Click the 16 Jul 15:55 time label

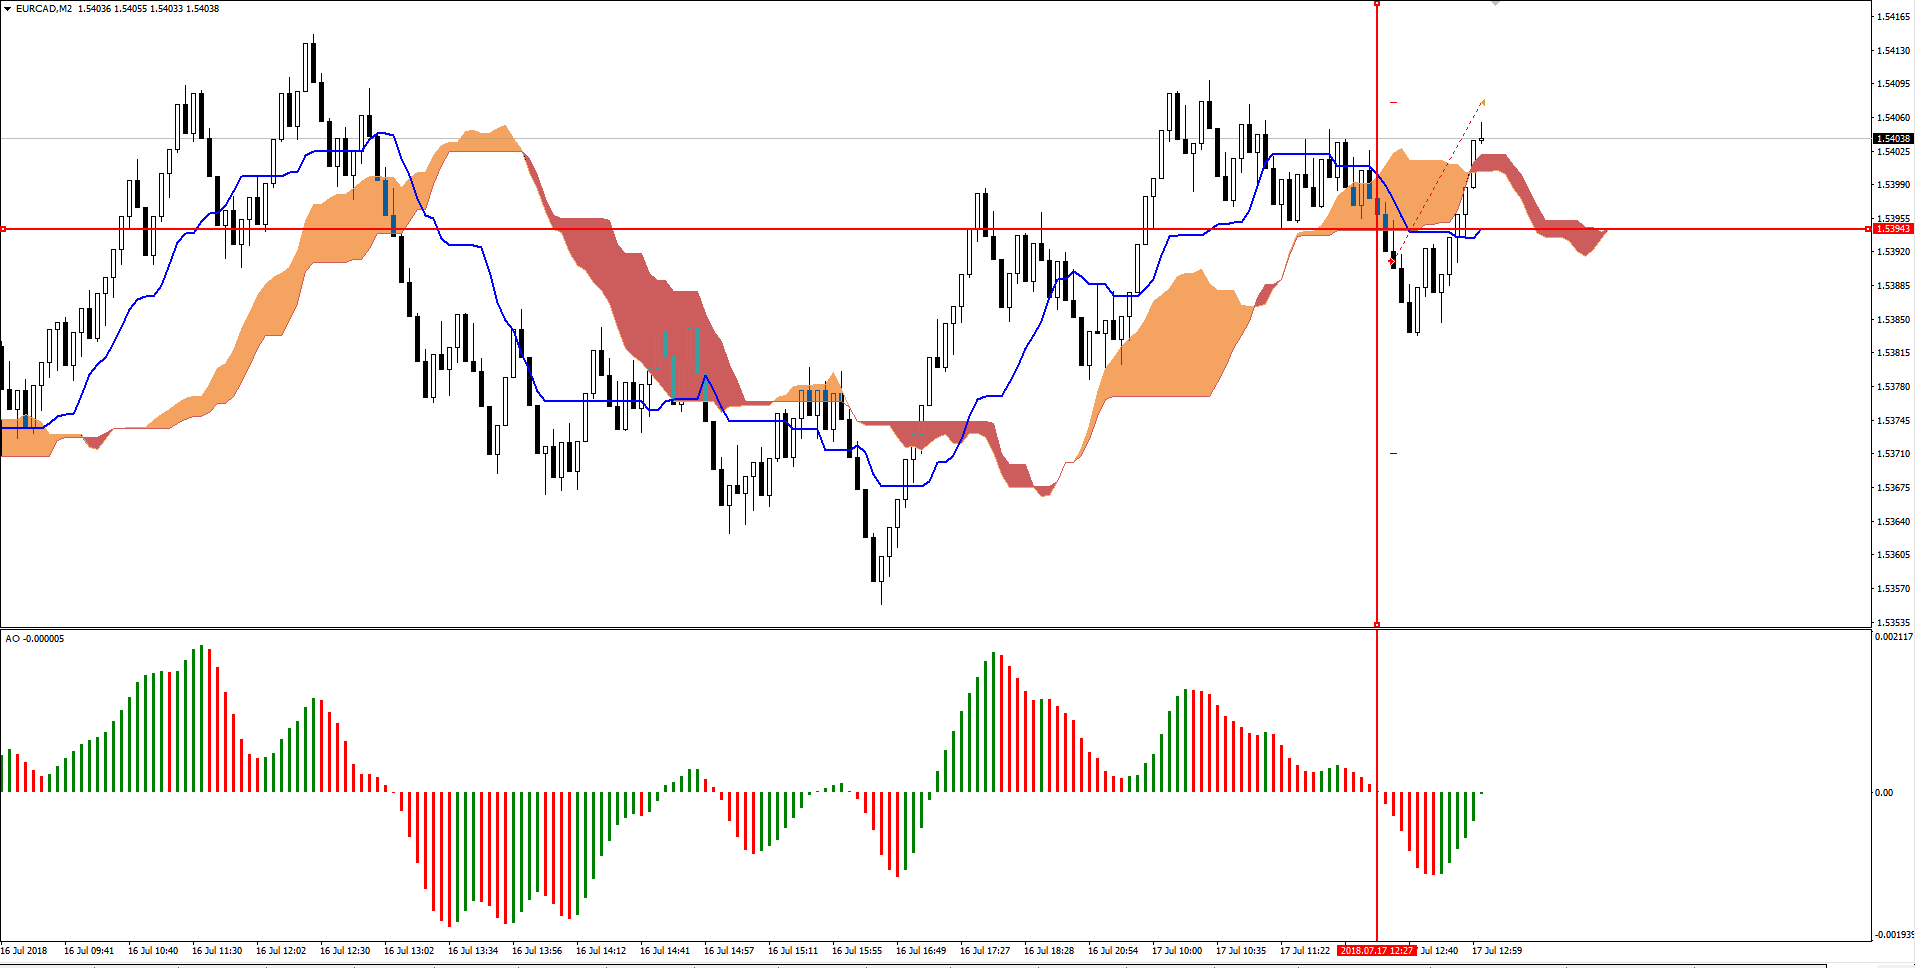tap(857, 951)
